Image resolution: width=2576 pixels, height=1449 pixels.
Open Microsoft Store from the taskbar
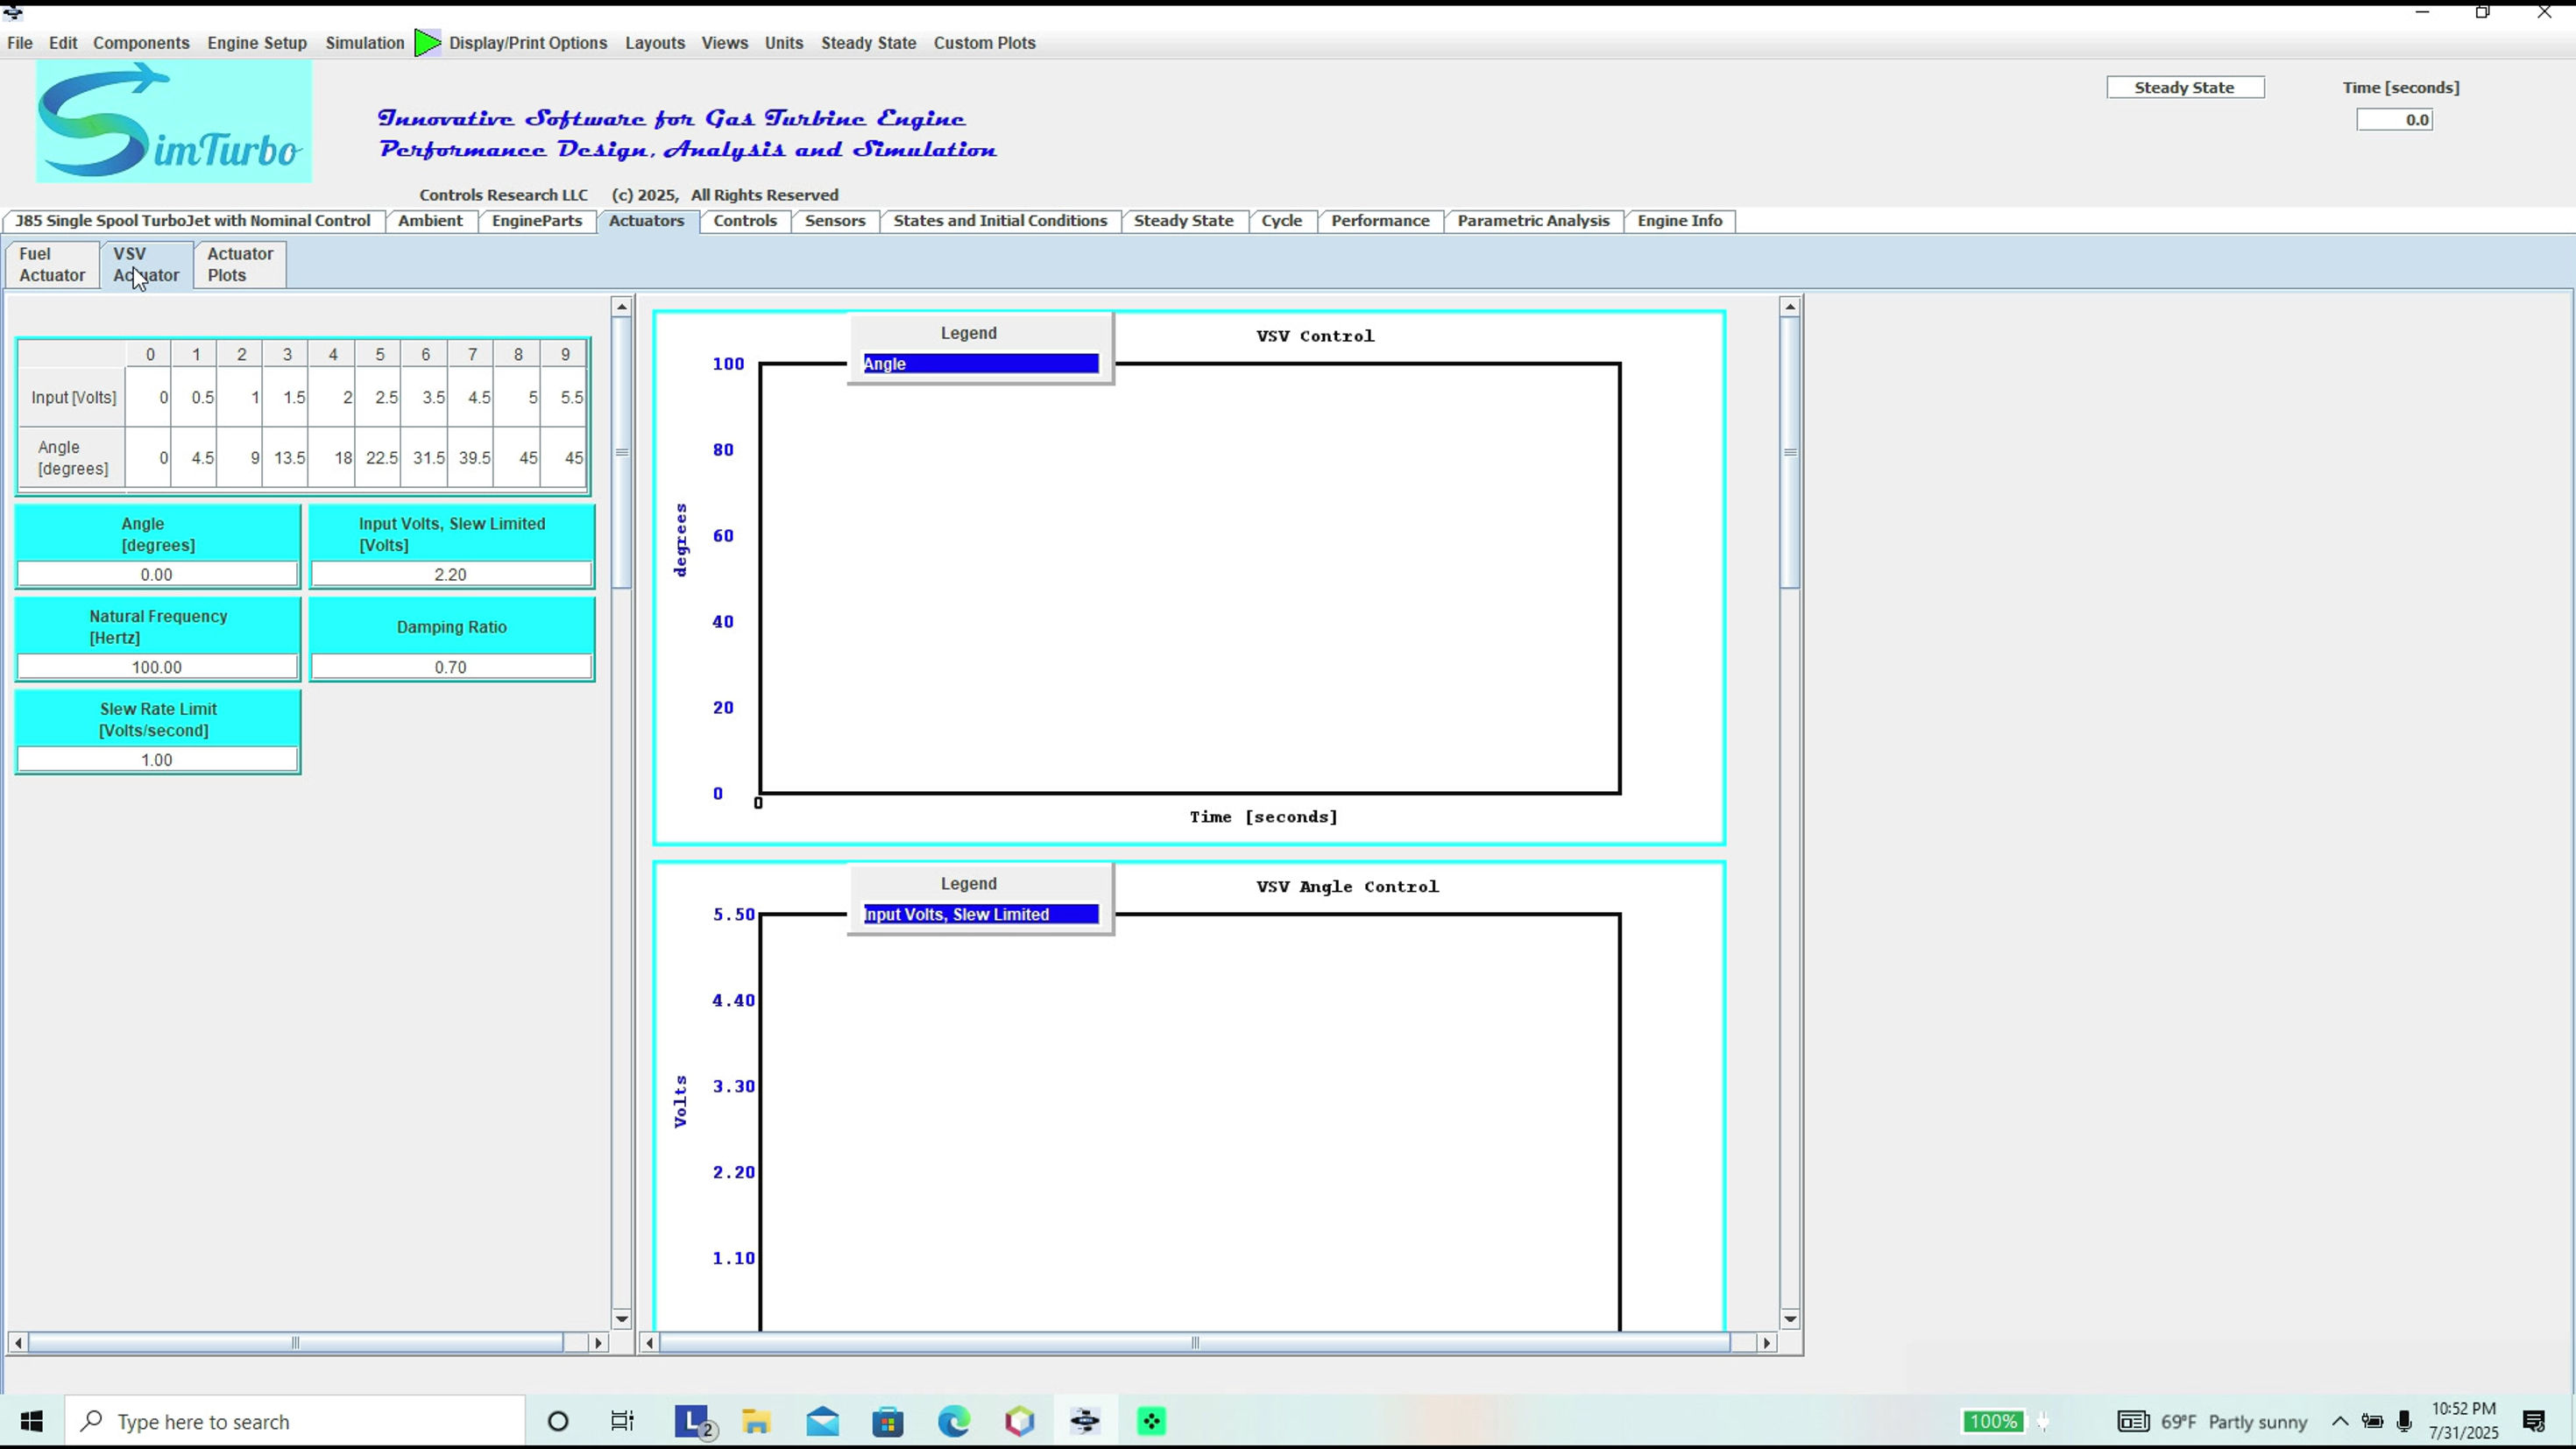point(888,1421)
